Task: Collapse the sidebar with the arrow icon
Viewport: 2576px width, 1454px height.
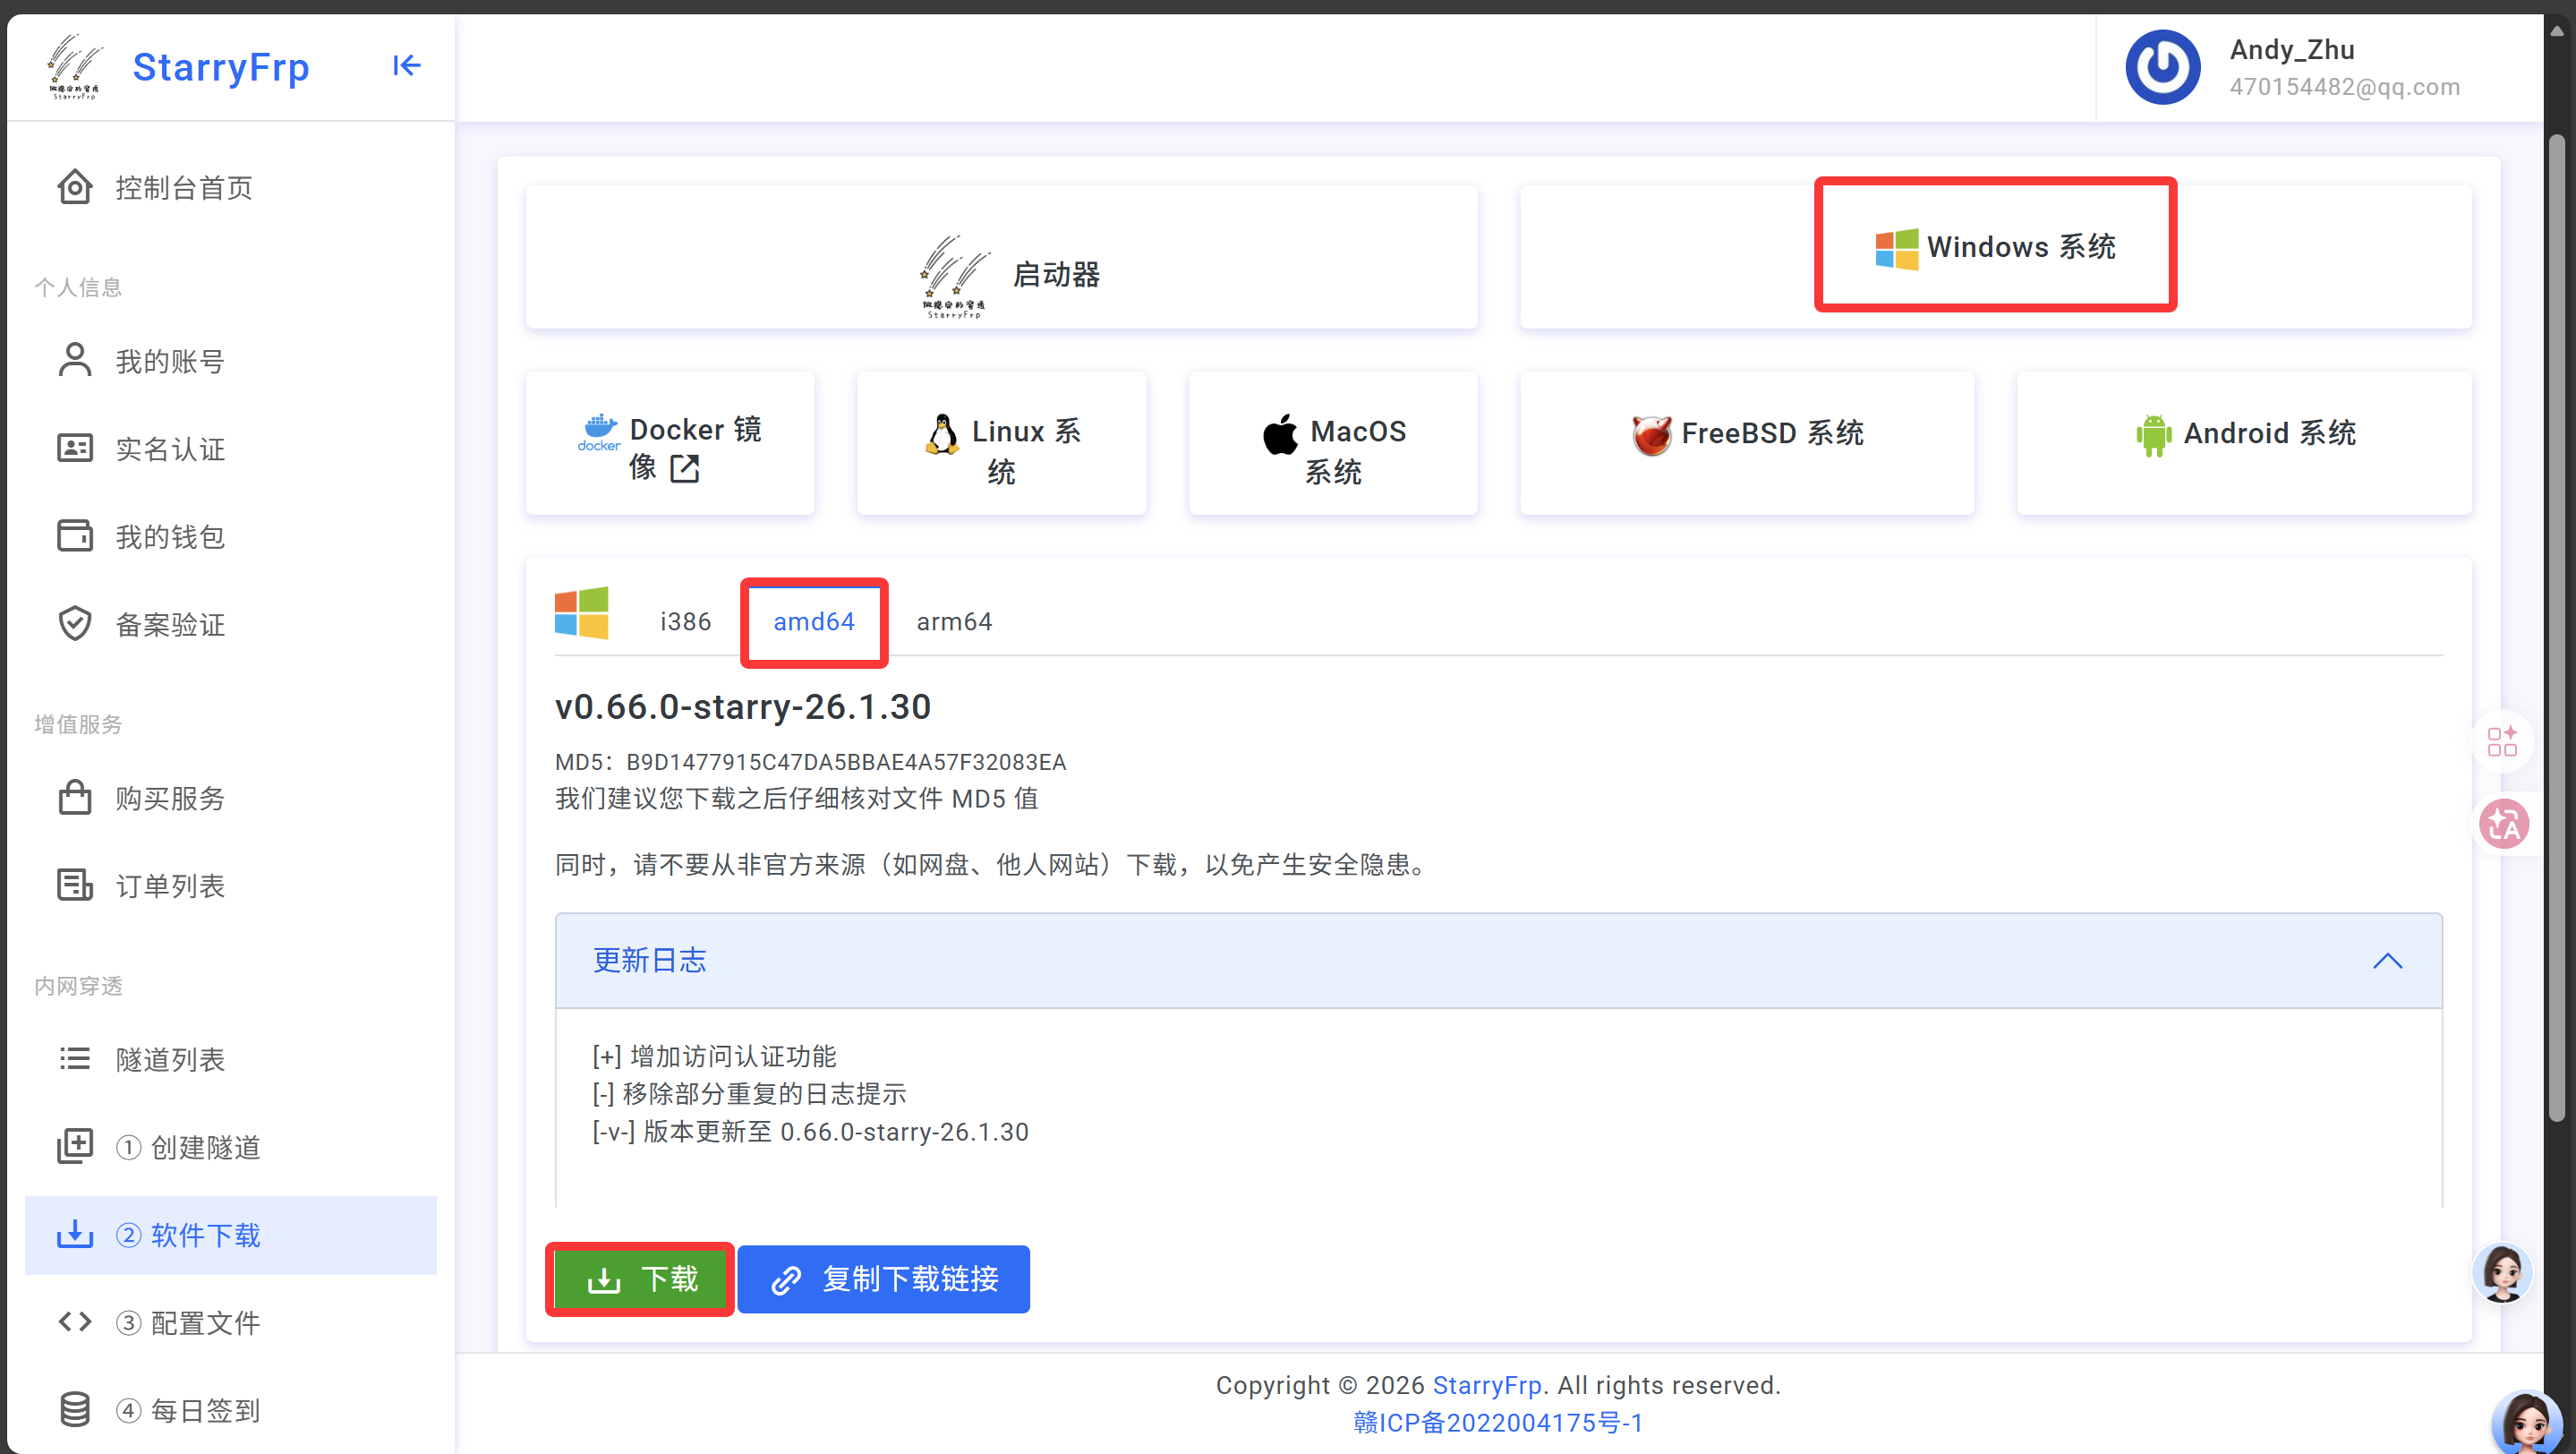Action: point(406,66)
